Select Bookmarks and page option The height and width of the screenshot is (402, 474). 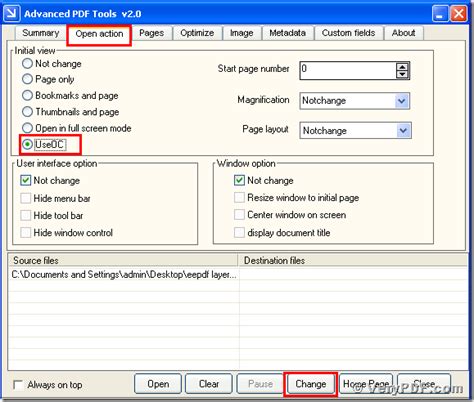point(27,96)
